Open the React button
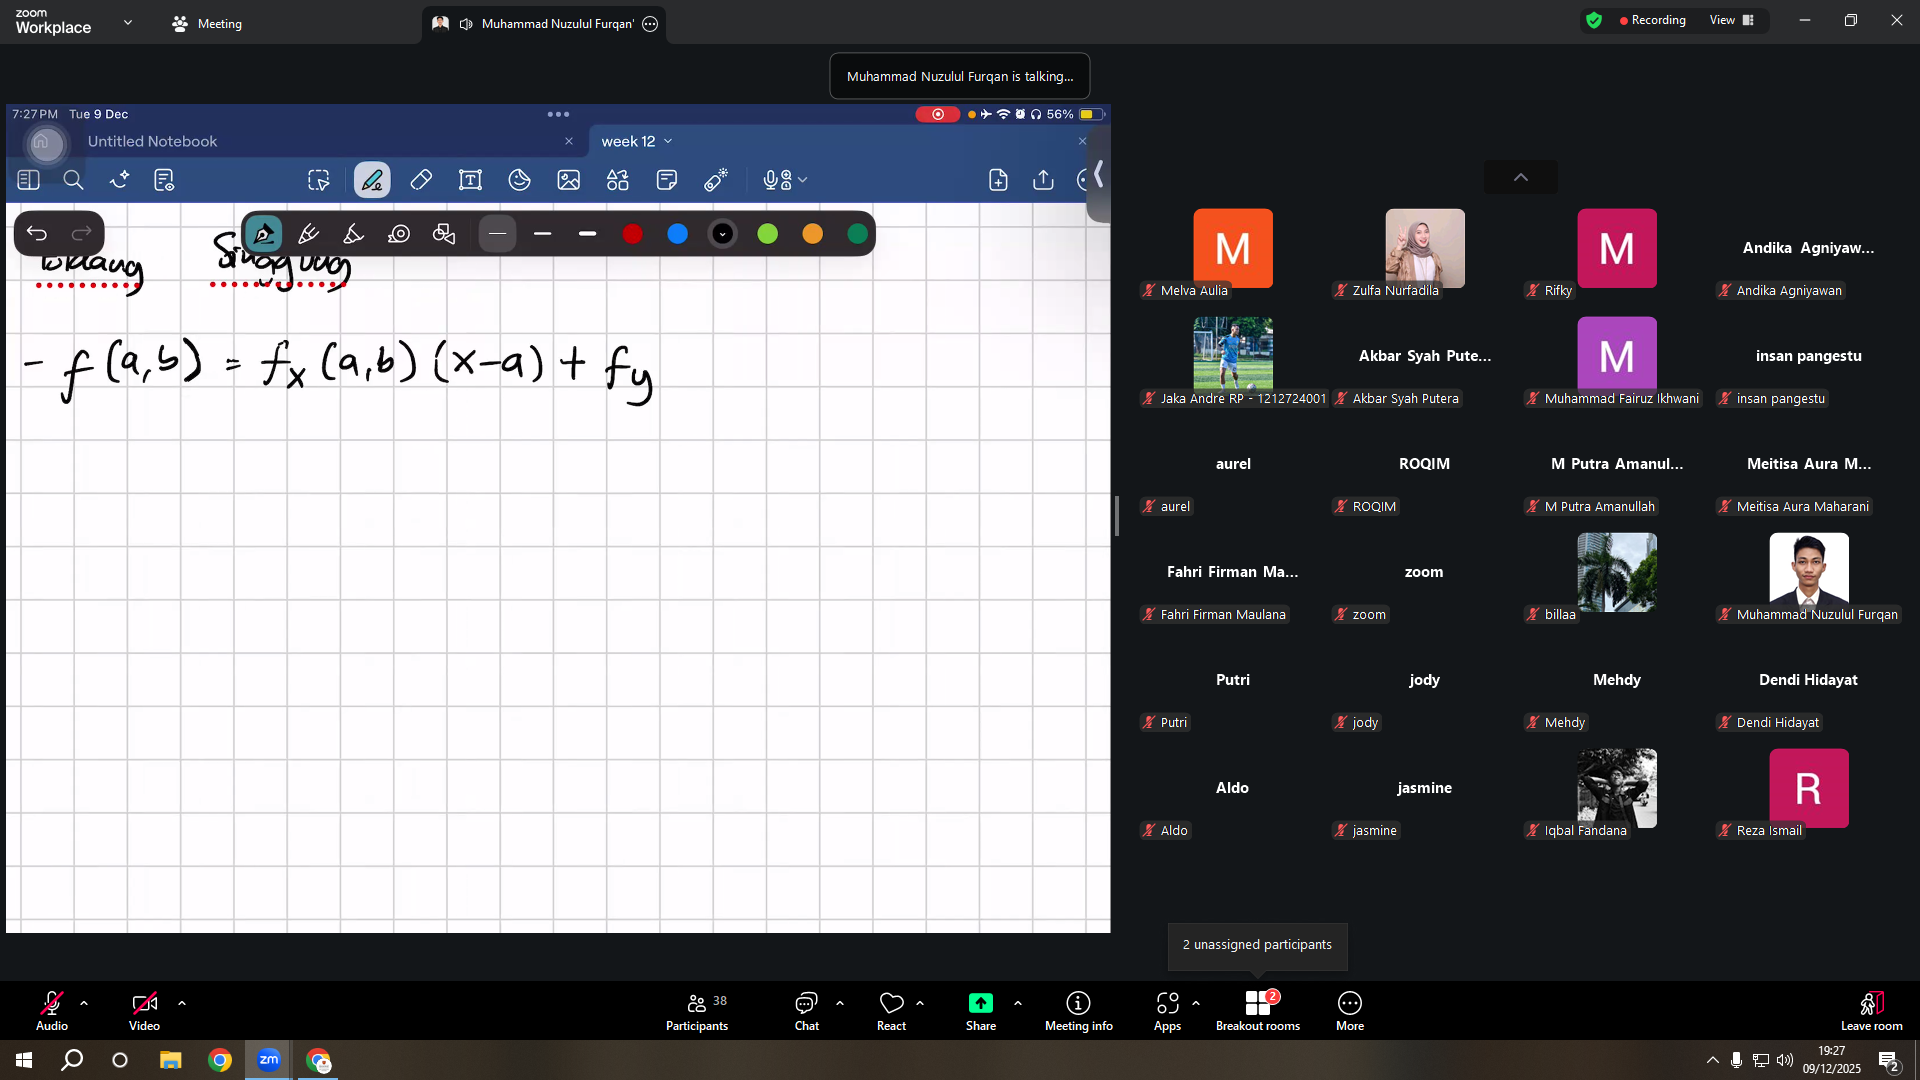The image size is (1920, 1080). coord(891,1010)
